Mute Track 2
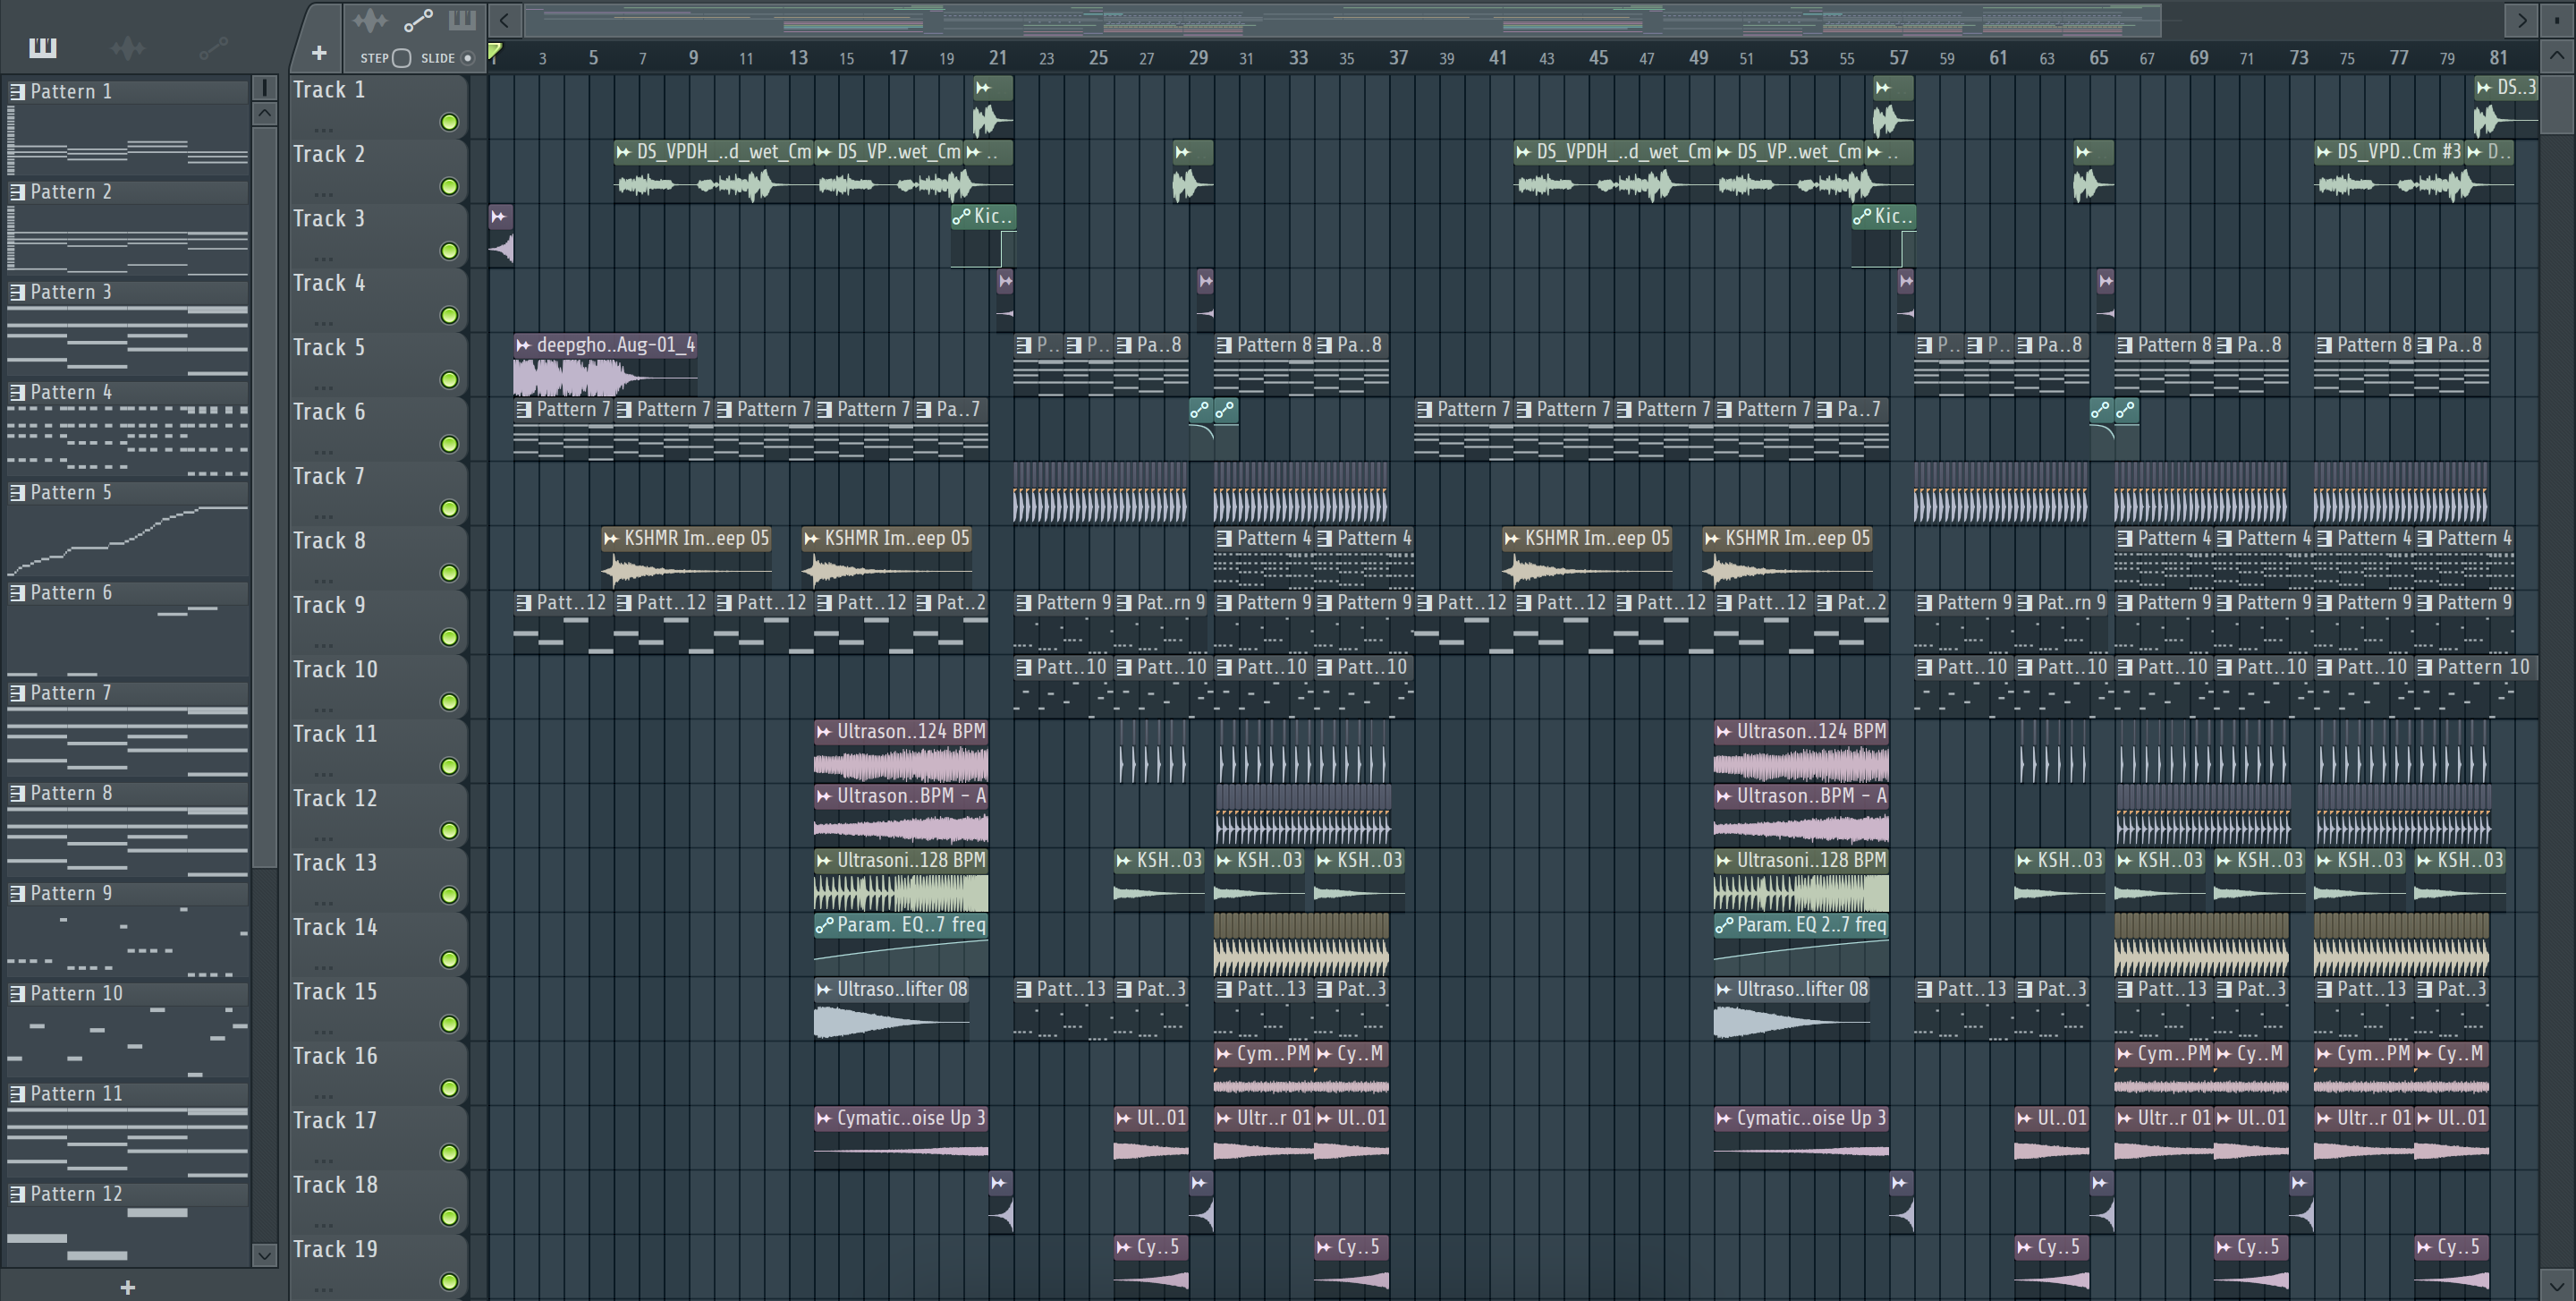 click(450, 187)
